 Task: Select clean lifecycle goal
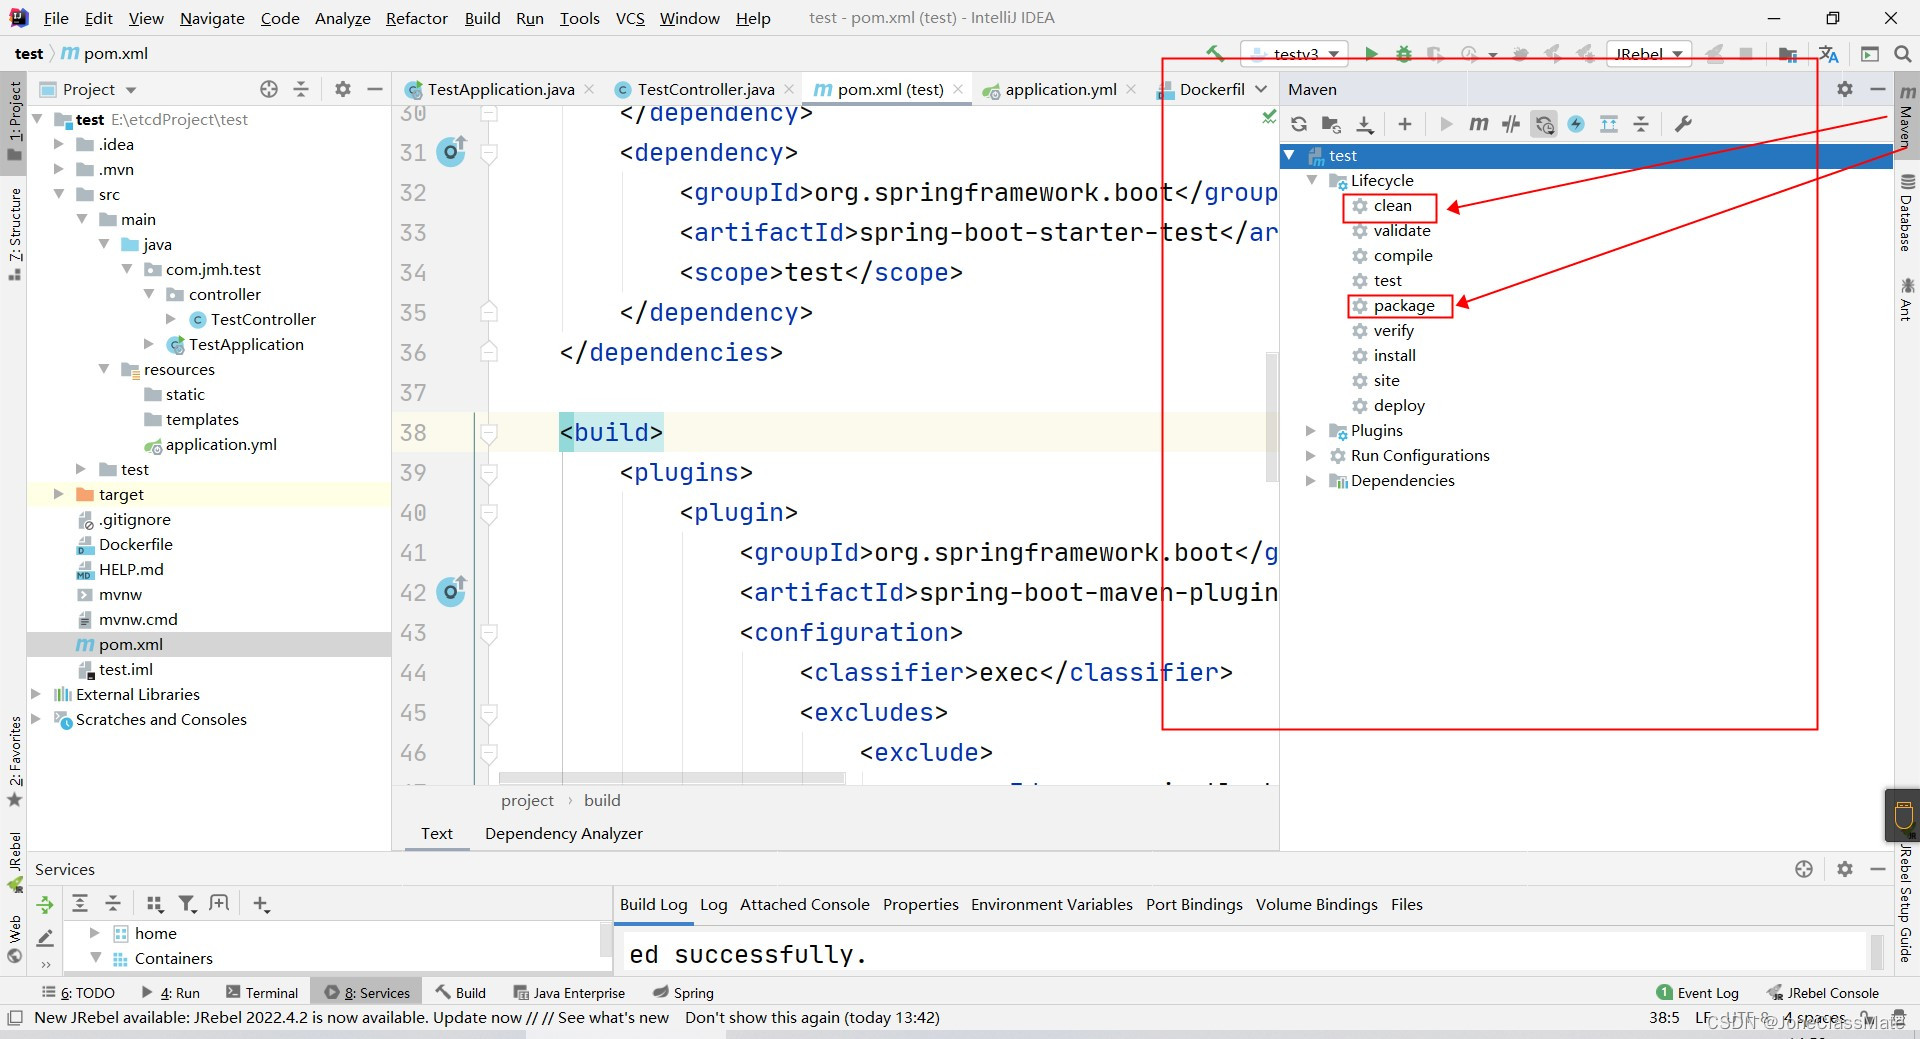tap(1392, 206)
